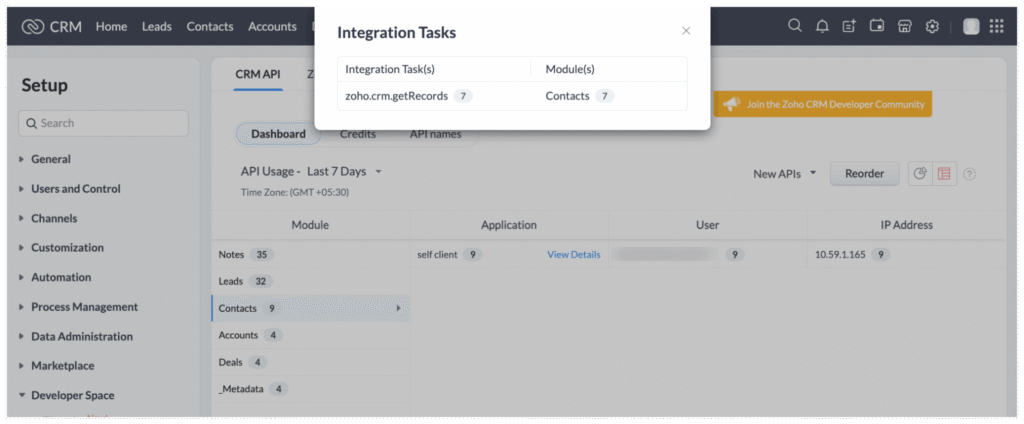1024x424 pixels.
Task: Click the help question mark icon
Action: 969,174
